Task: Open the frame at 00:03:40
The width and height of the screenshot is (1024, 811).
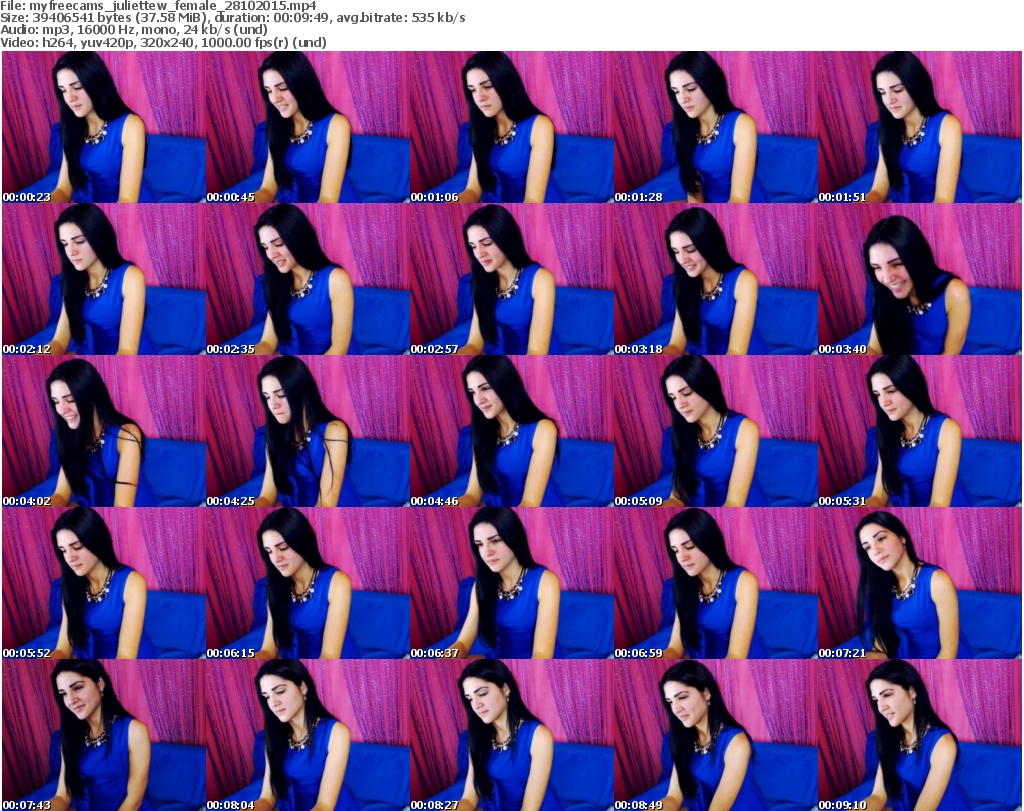Action: [x=920, y=279]
